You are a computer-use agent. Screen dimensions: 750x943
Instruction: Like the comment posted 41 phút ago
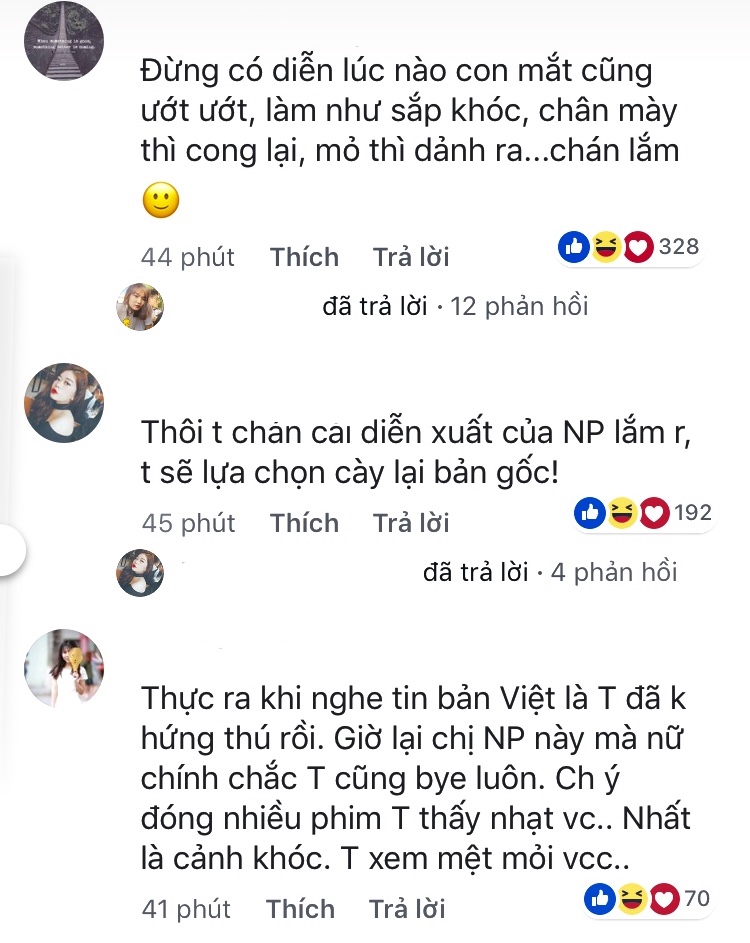pyautogui.click(x=300, y=909)
